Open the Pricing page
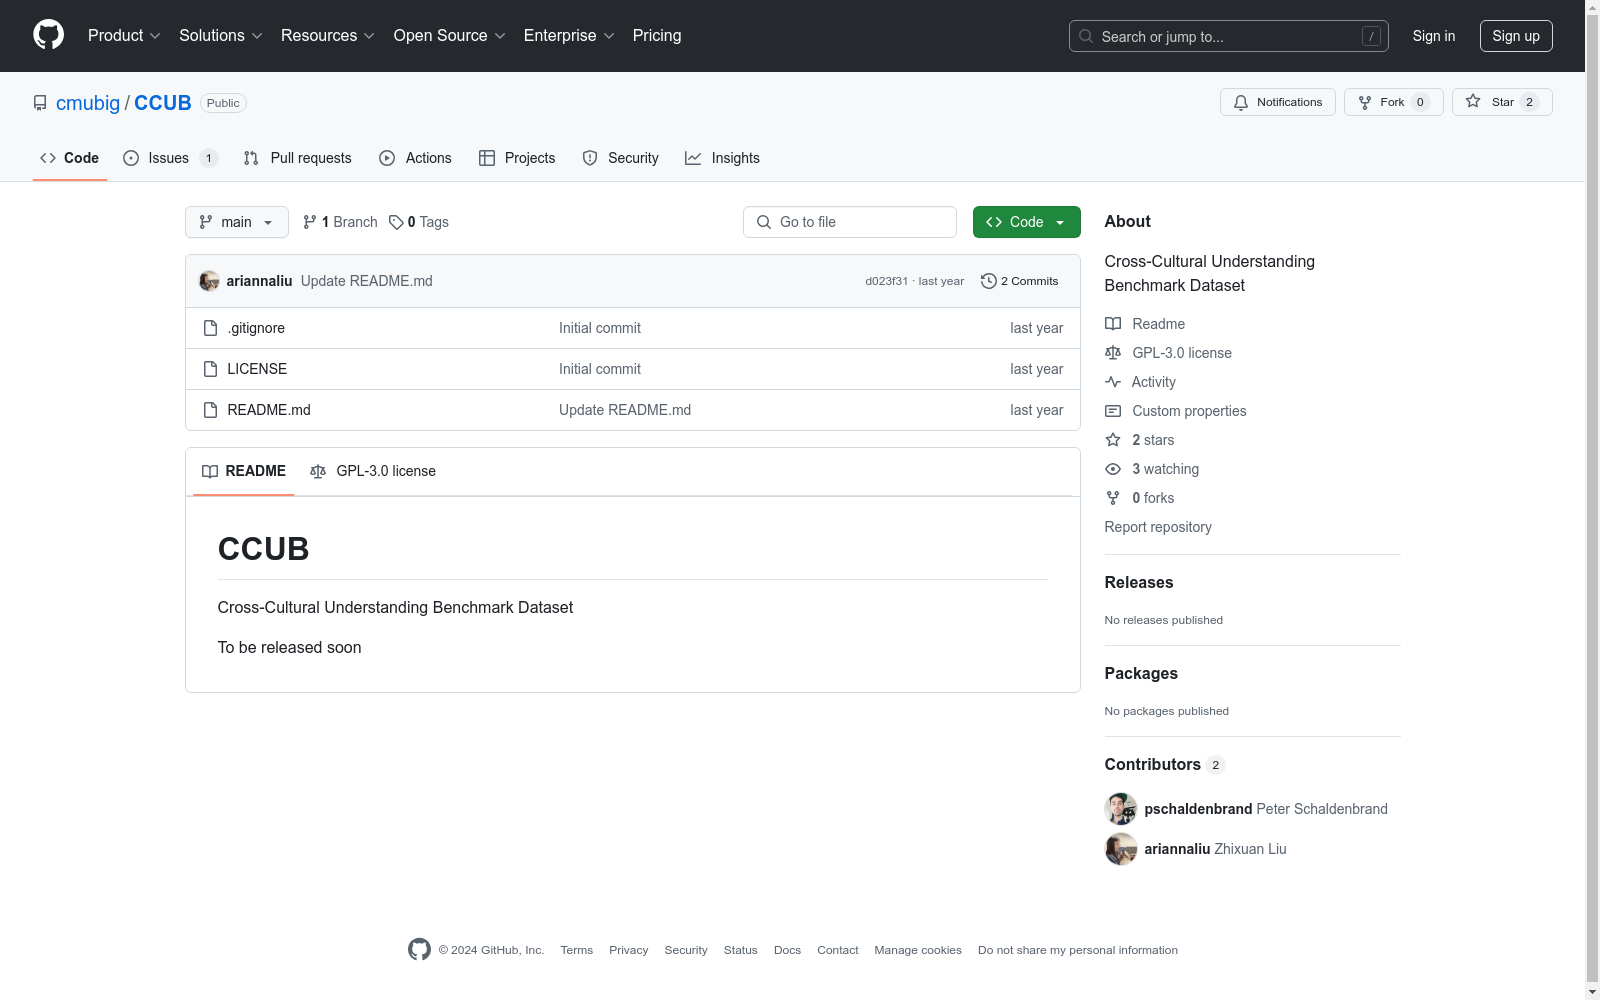 coord(657,35)
